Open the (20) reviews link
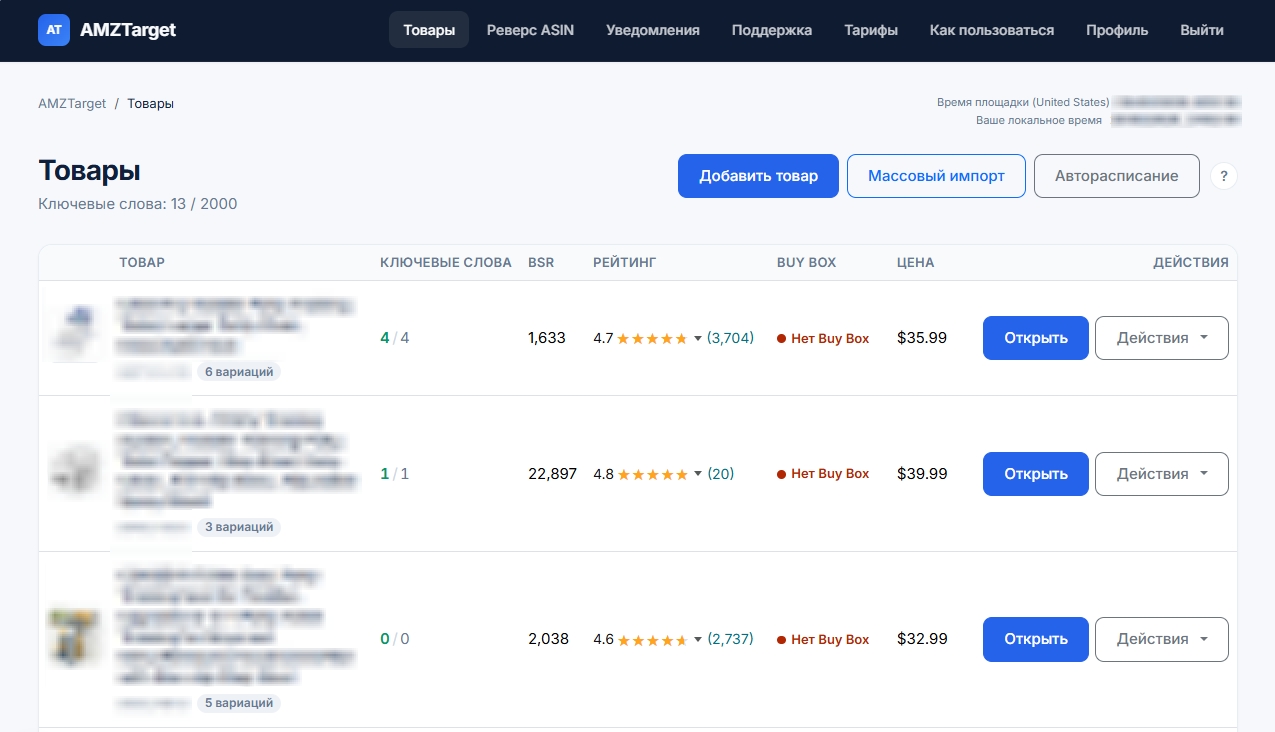Viewport: 1275px width, 732px height. (x=721, y=474)
